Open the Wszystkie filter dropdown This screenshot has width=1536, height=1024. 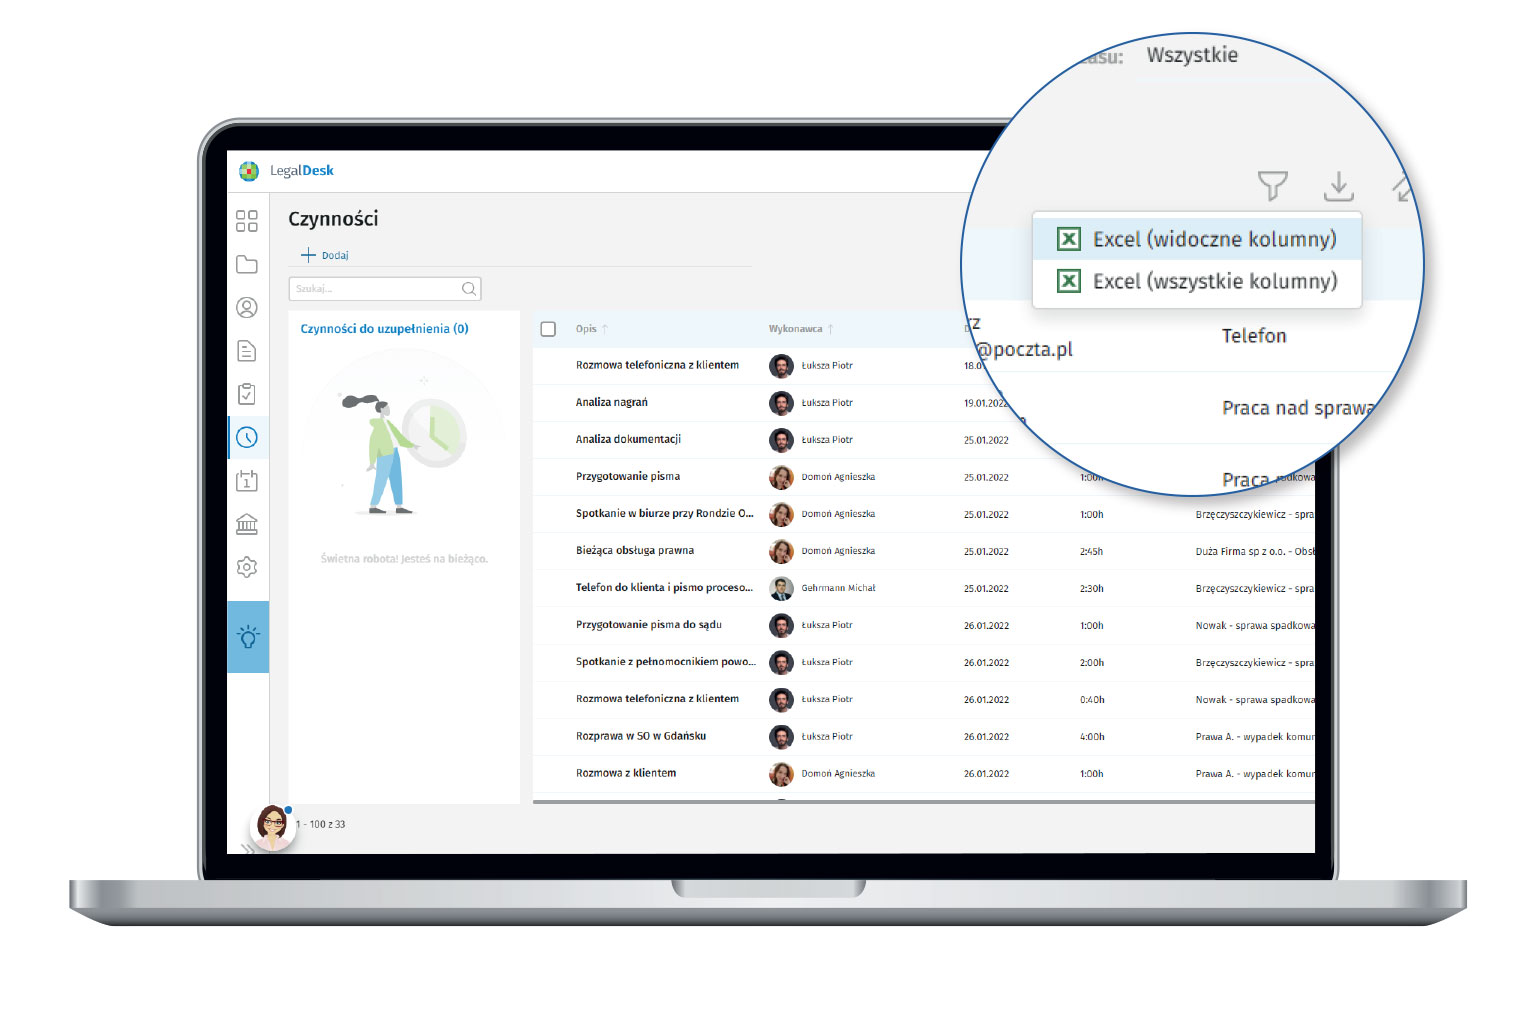[x=1192, y=56]
